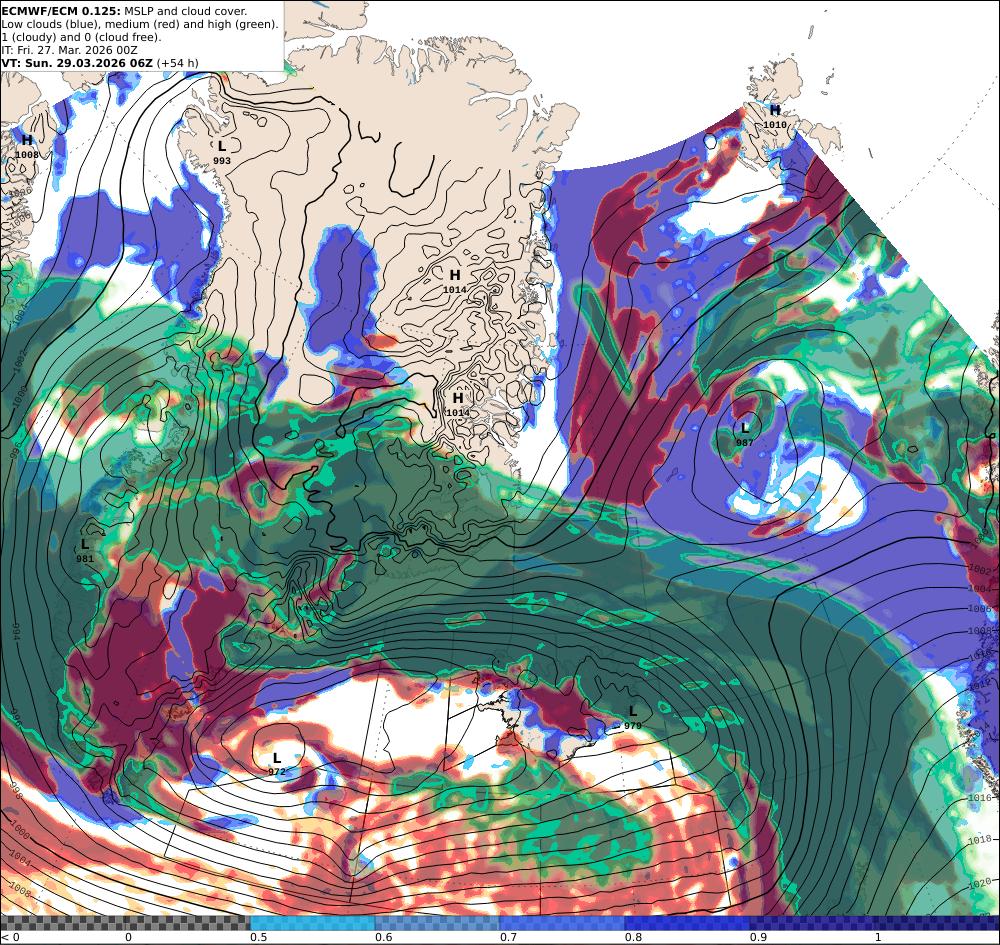Click the '0.6' colorbar tick label

[383, 937]
